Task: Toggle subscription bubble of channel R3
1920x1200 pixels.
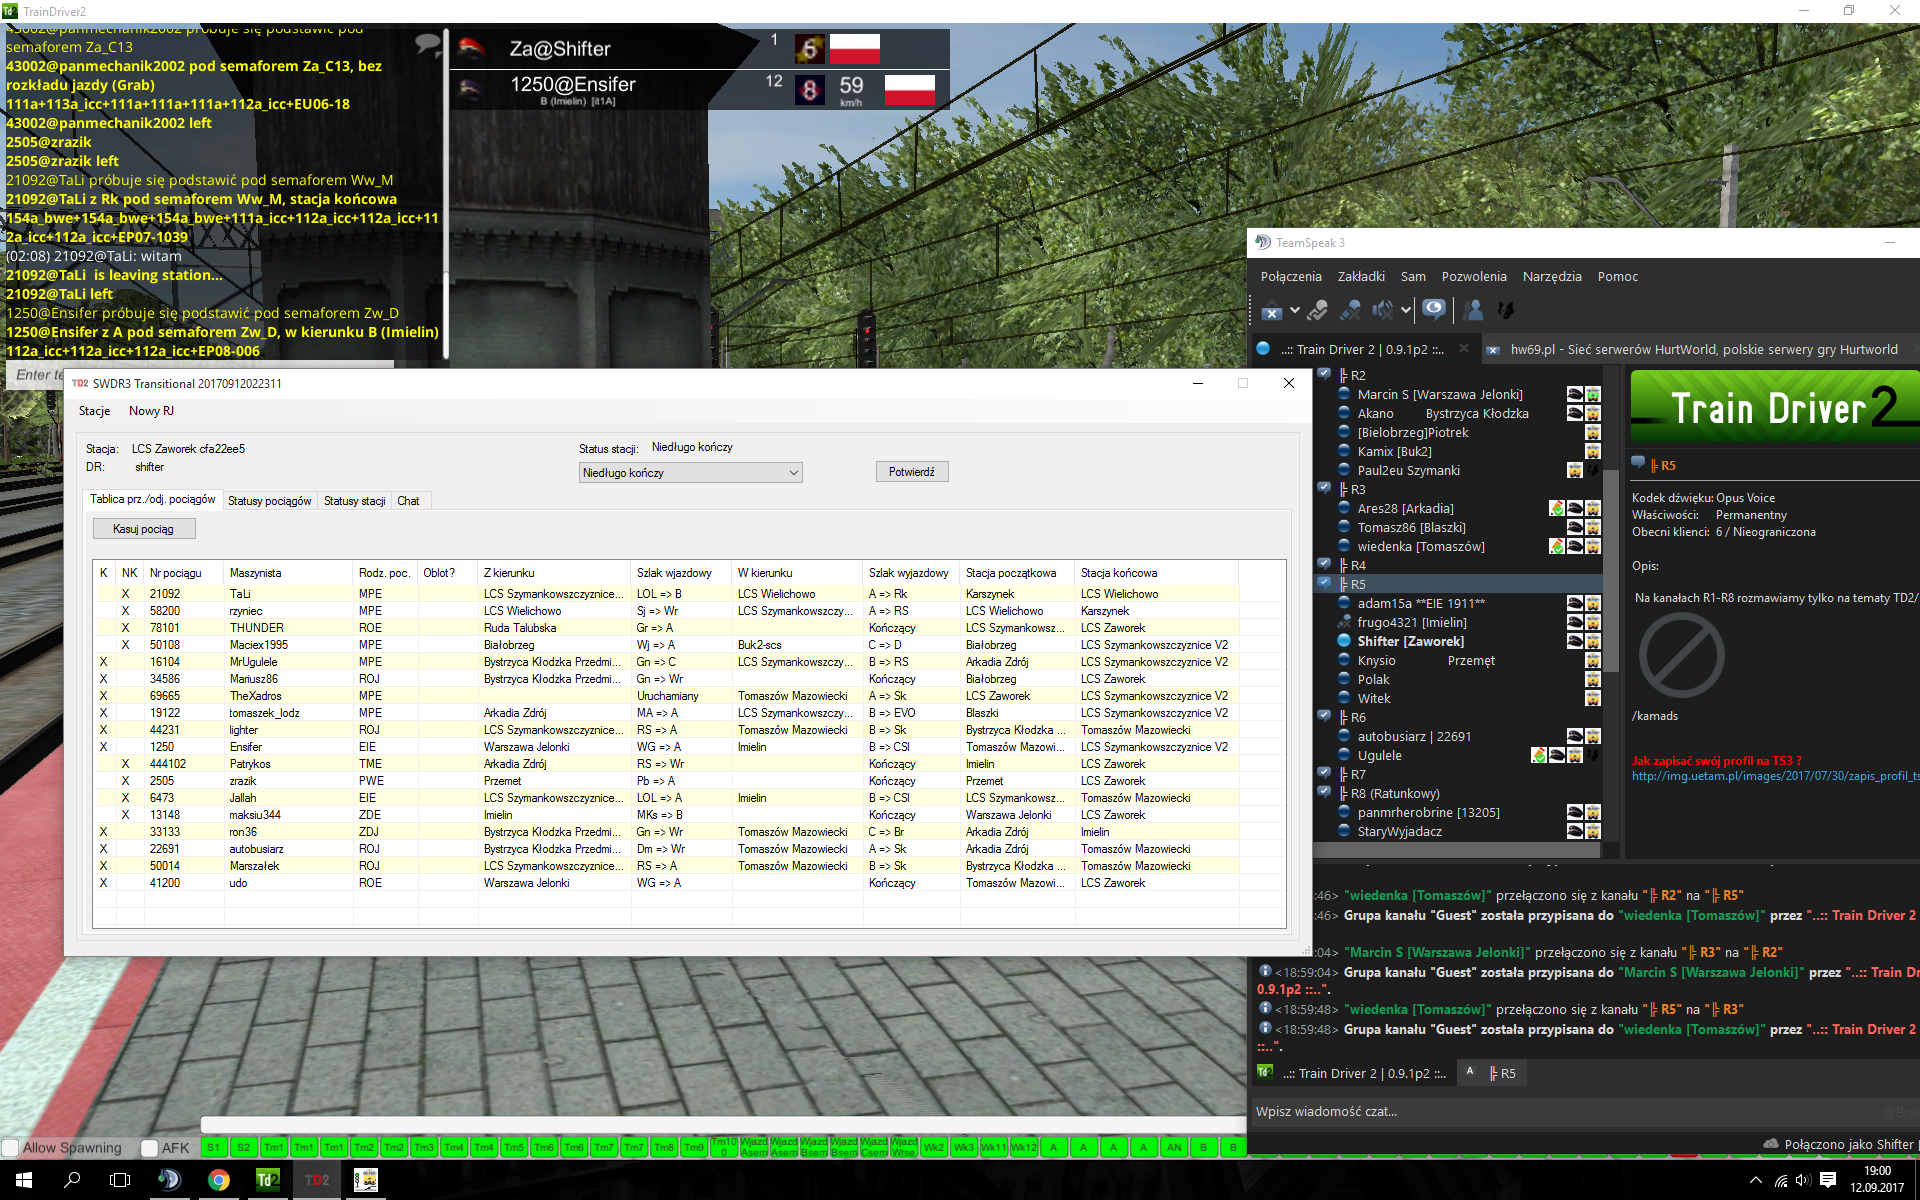Action: click(x=1324, y=488)
